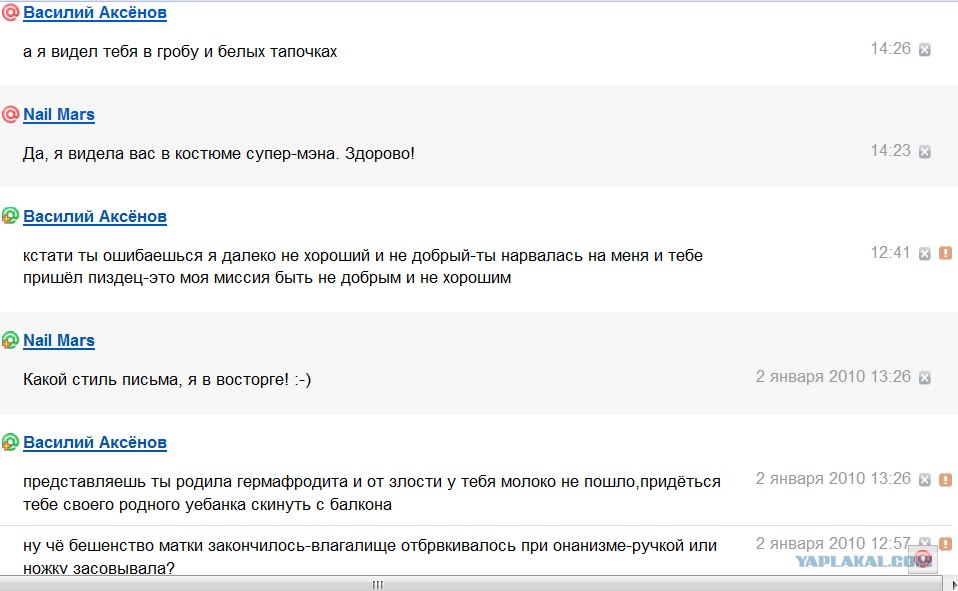Click red @ icon beside first Nail Mars

point(10,114)
